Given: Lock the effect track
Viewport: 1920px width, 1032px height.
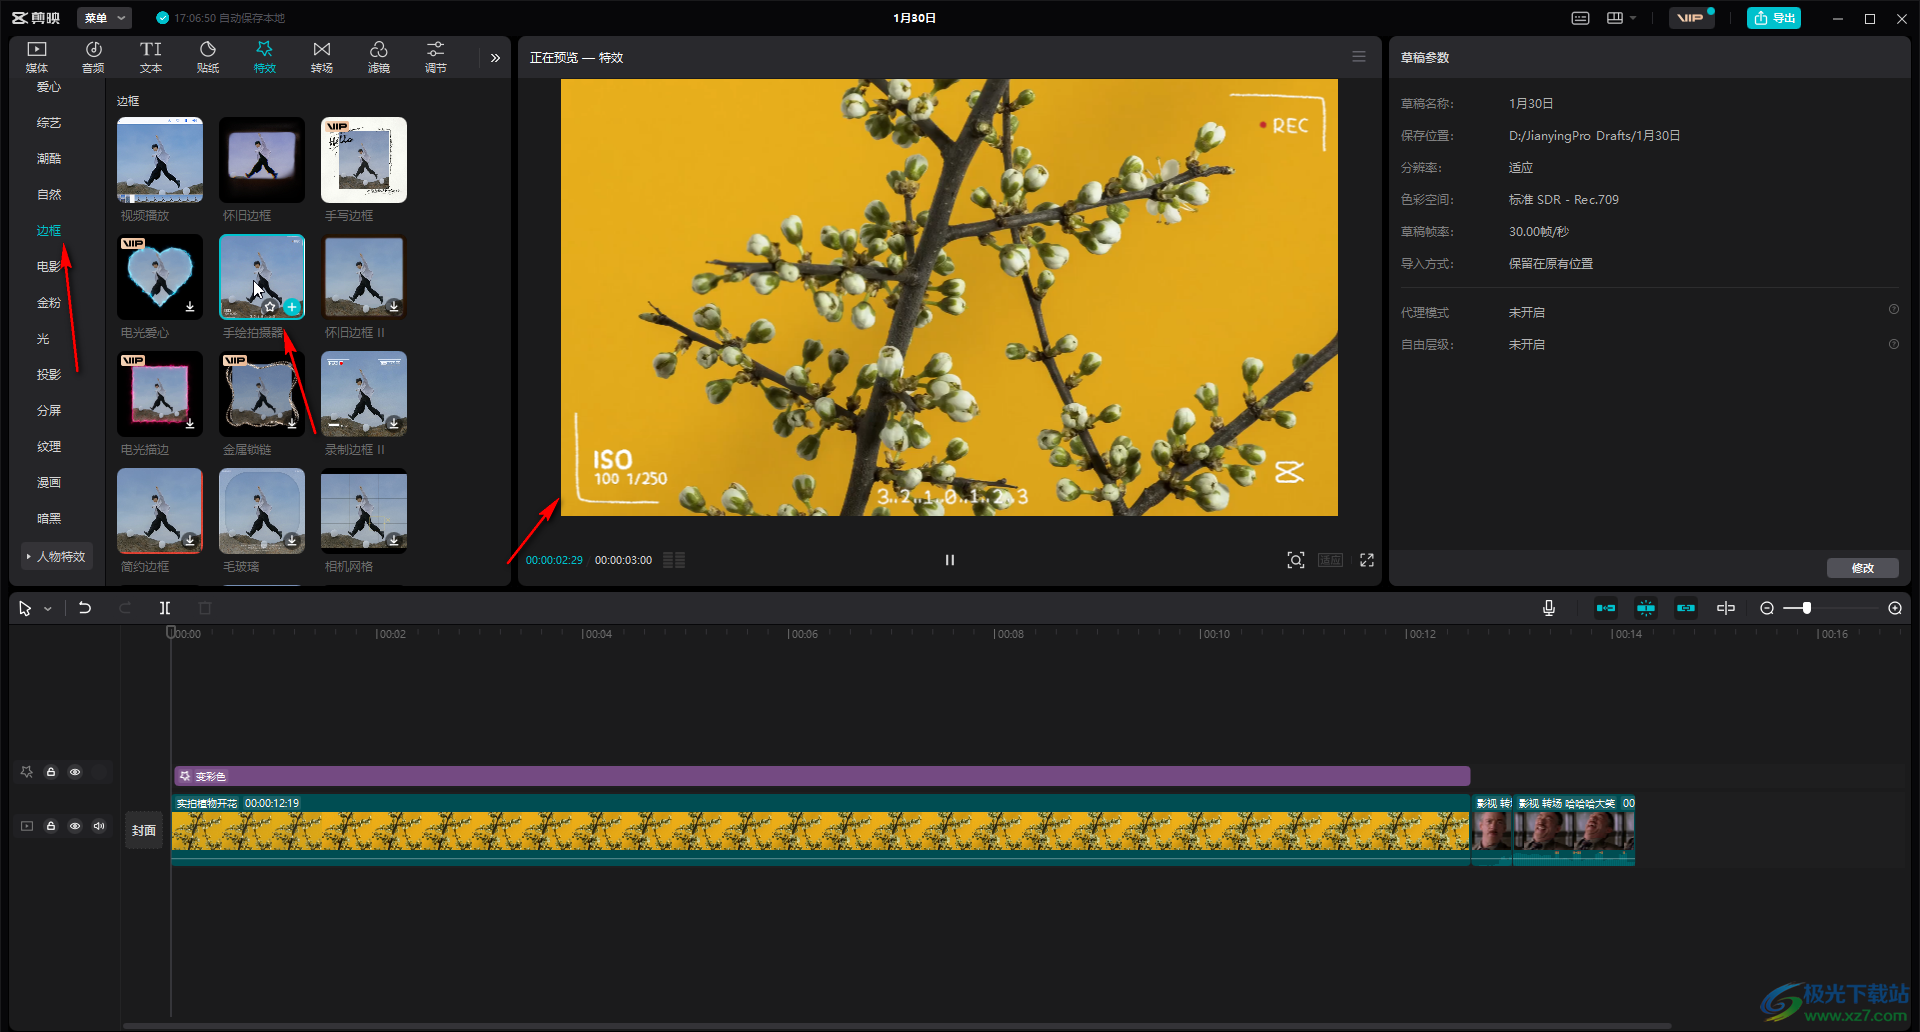Looking at the screenshot, I should 51,772.
